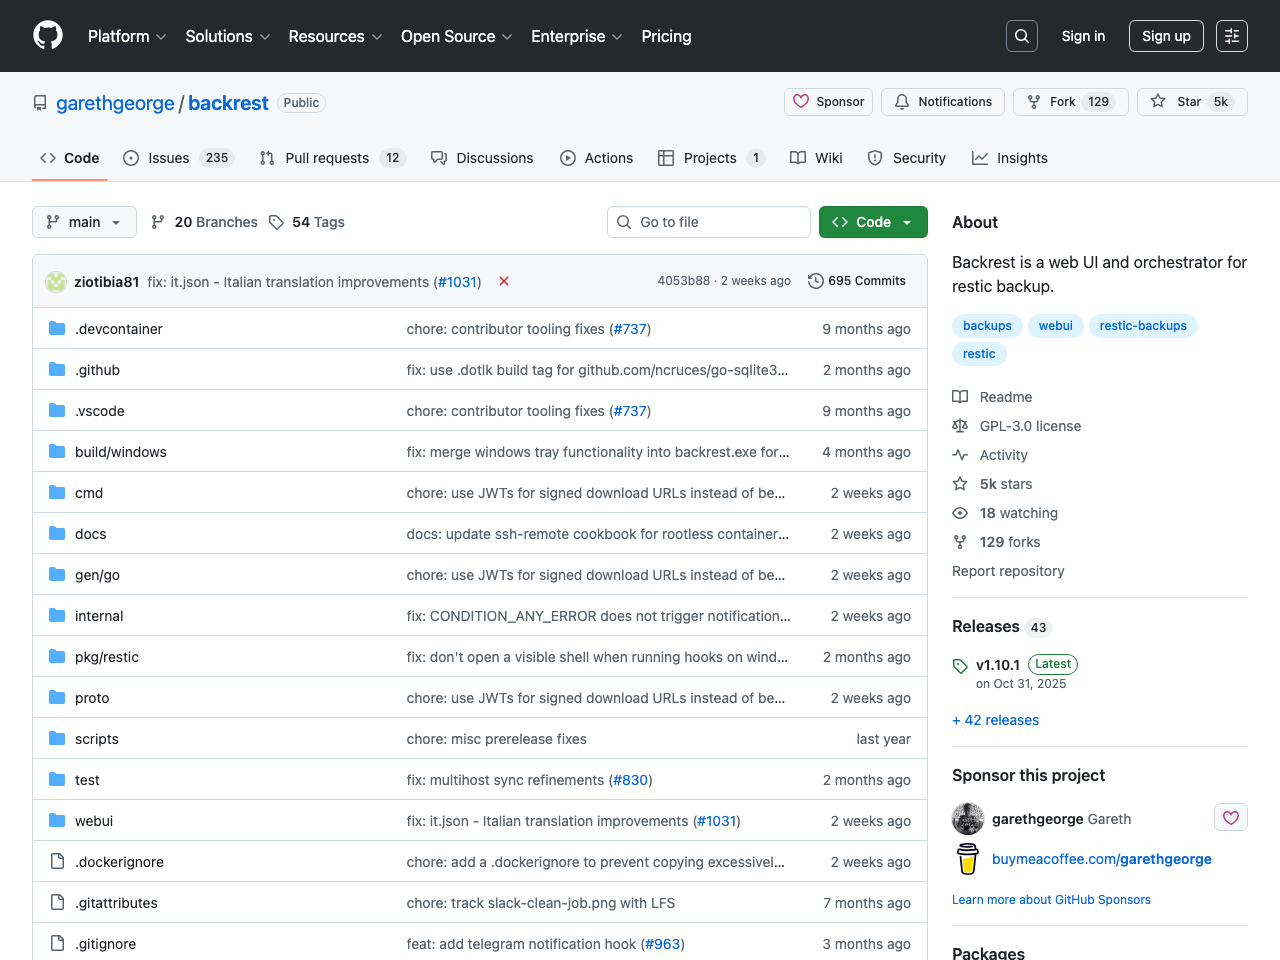
Task: Open the Pull requests tab
Action: pyautogui.click(x=326, y=158)
